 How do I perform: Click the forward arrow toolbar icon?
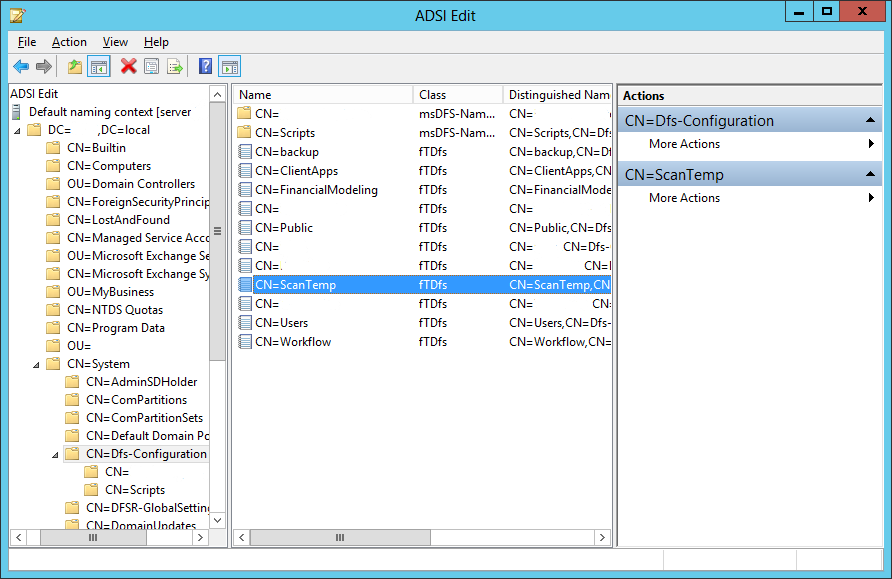(44, 67)
